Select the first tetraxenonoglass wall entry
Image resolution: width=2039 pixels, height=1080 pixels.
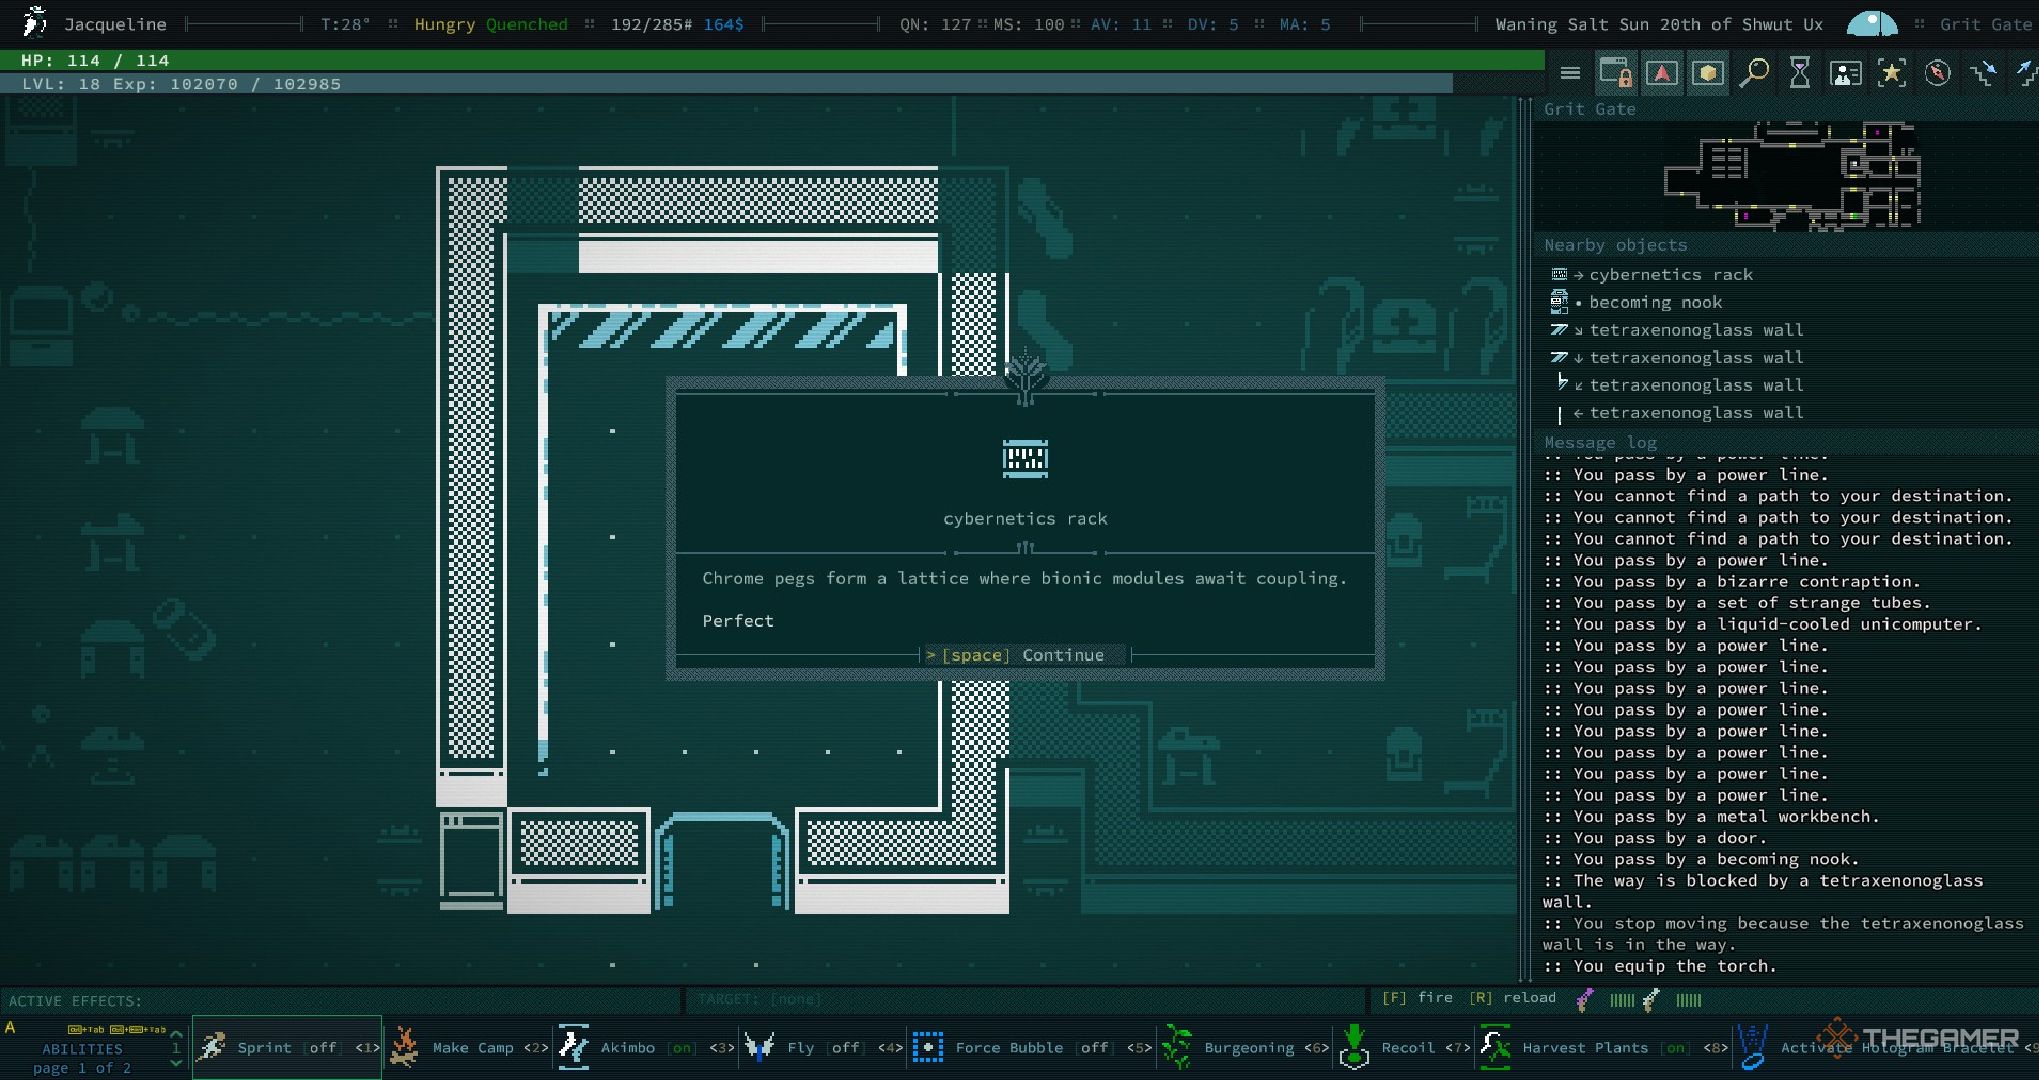coord(1695,330)
